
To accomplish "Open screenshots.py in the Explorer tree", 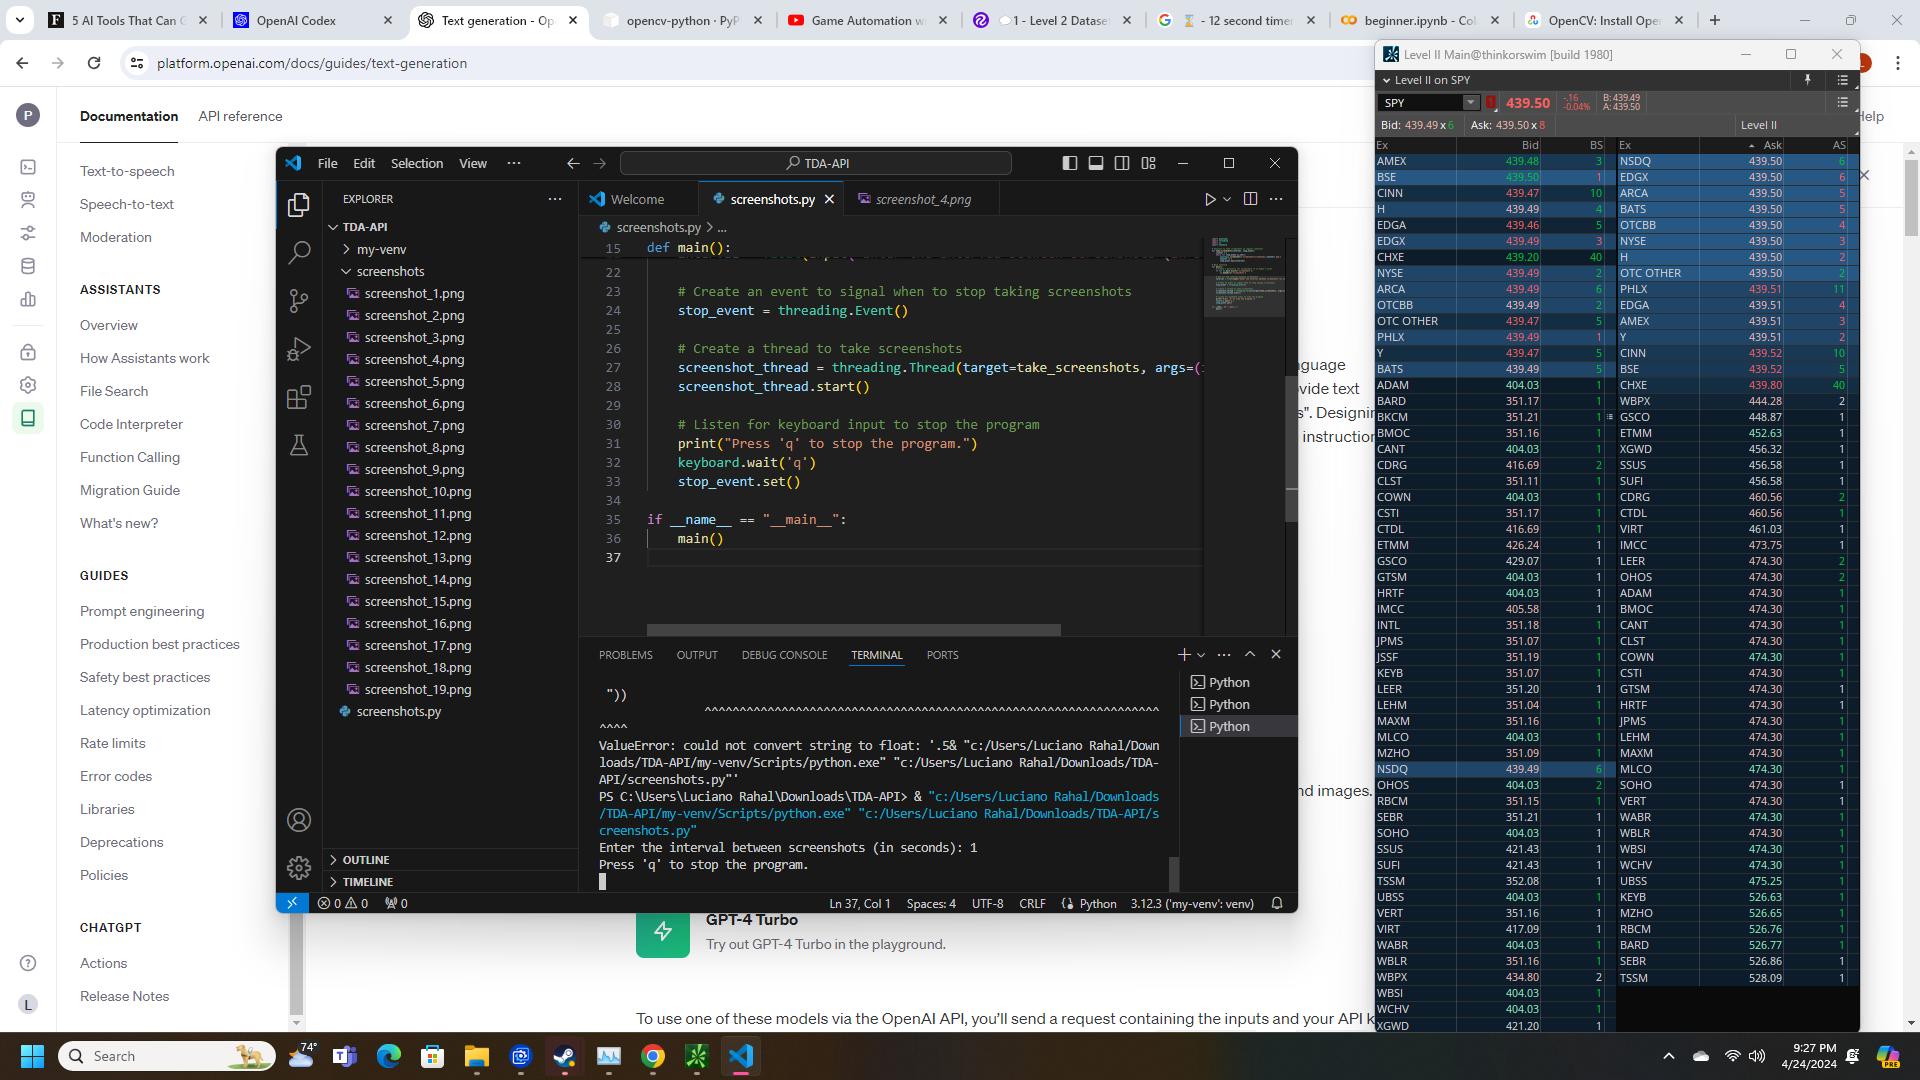I will click(398, 711).
